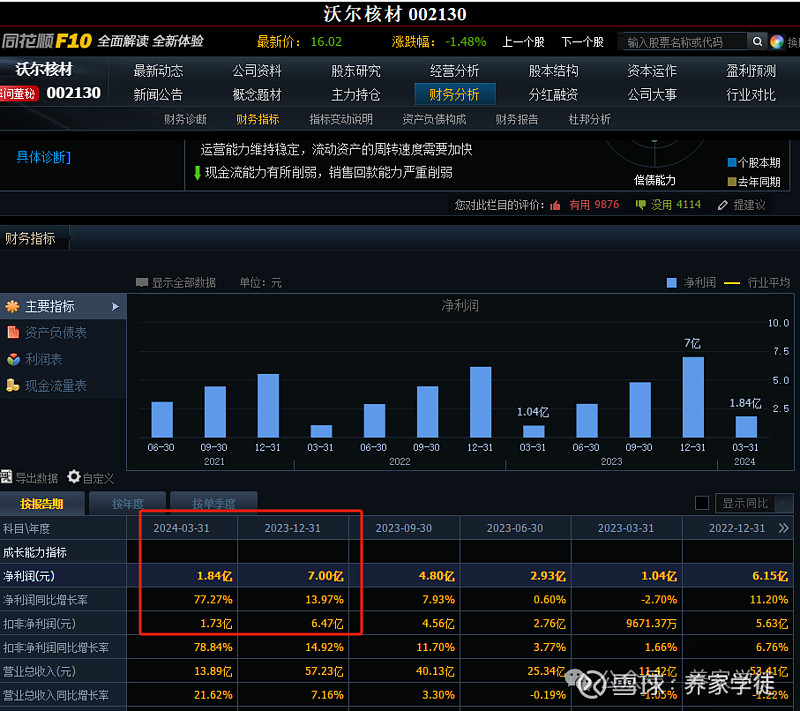800x711 pixels.
Task: Toggle the 行业平均 legend line
Action: click(757, 283)
